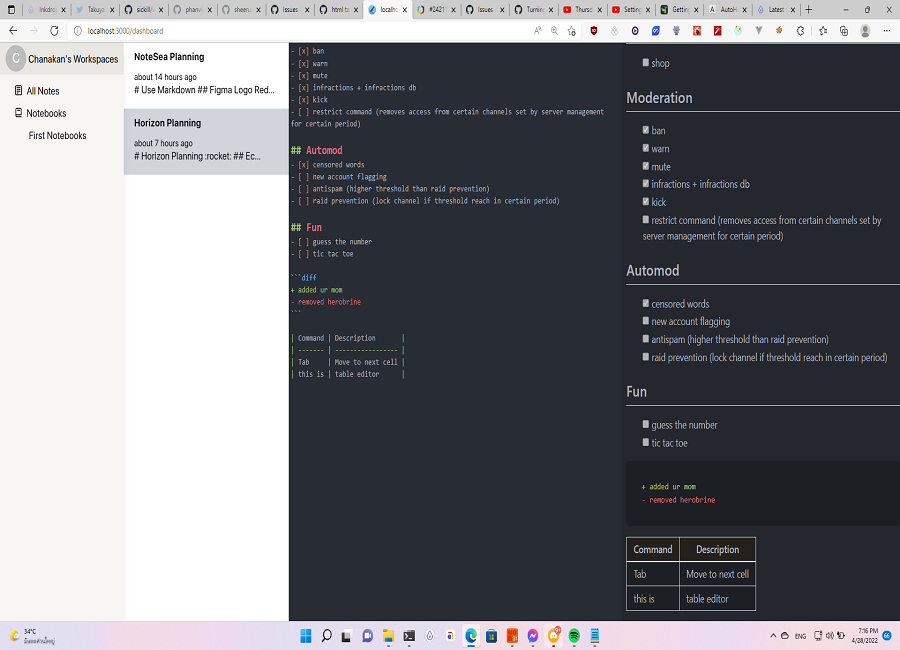Toggle the 'censored words' preview checkbox
This screenshot has height=650, width=900.
[646, 303]
